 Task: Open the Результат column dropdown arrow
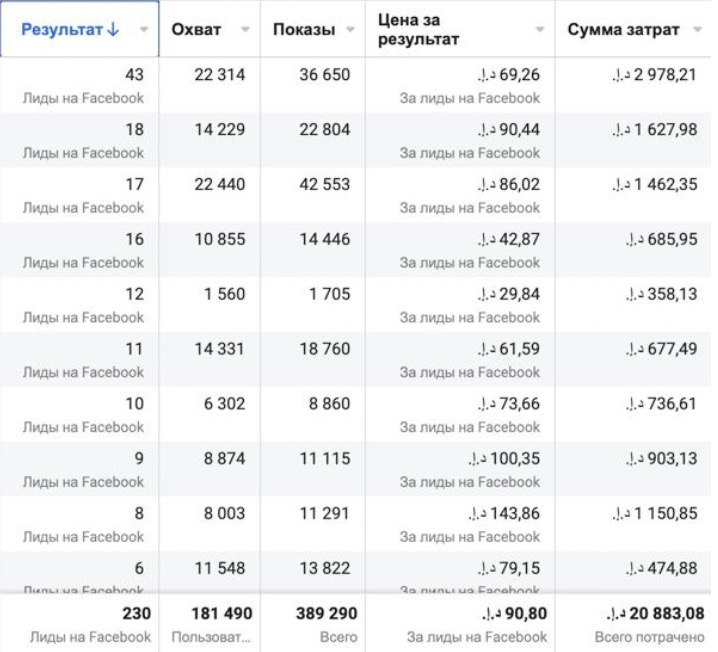[x=144, y=30]
